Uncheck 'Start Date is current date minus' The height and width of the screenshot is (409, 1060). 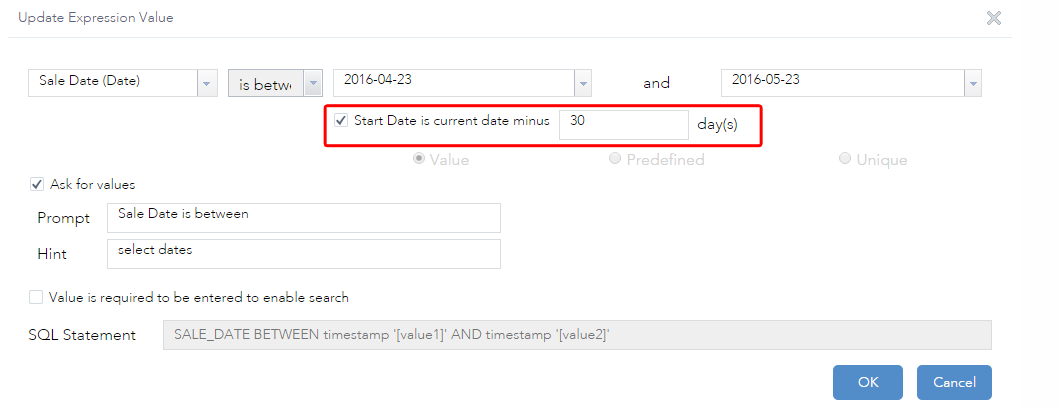click(x=341, y=121)
